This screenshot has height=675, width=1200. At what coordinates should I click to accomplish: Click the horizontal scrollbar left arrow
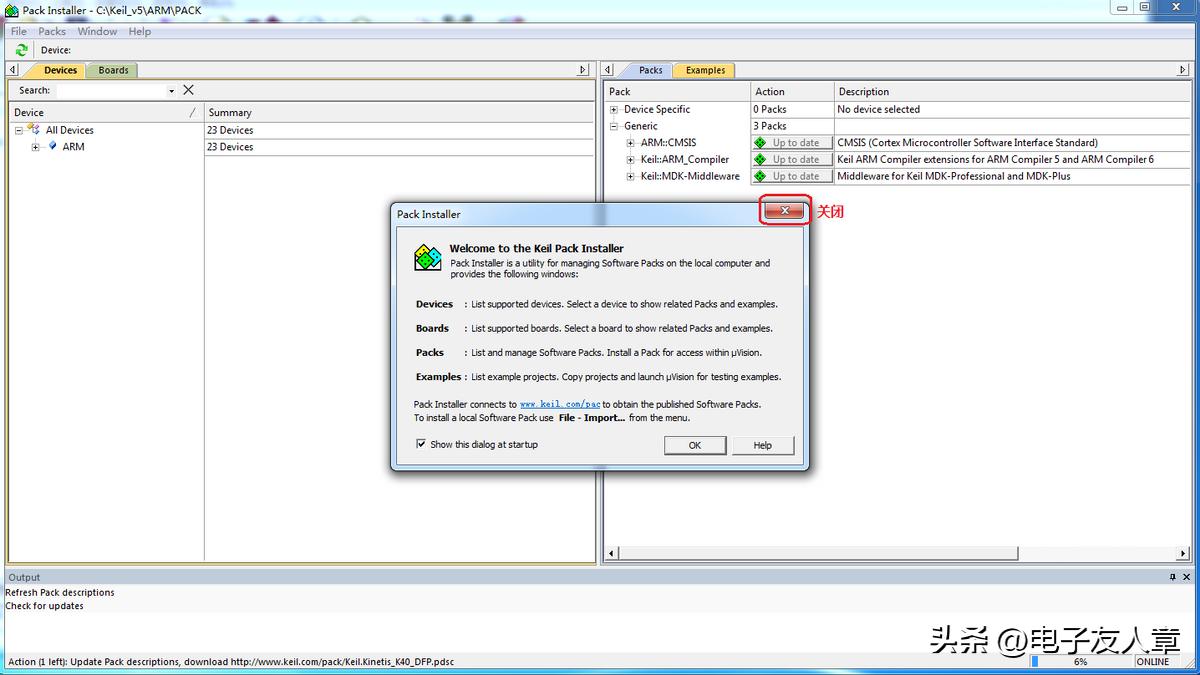612,552
